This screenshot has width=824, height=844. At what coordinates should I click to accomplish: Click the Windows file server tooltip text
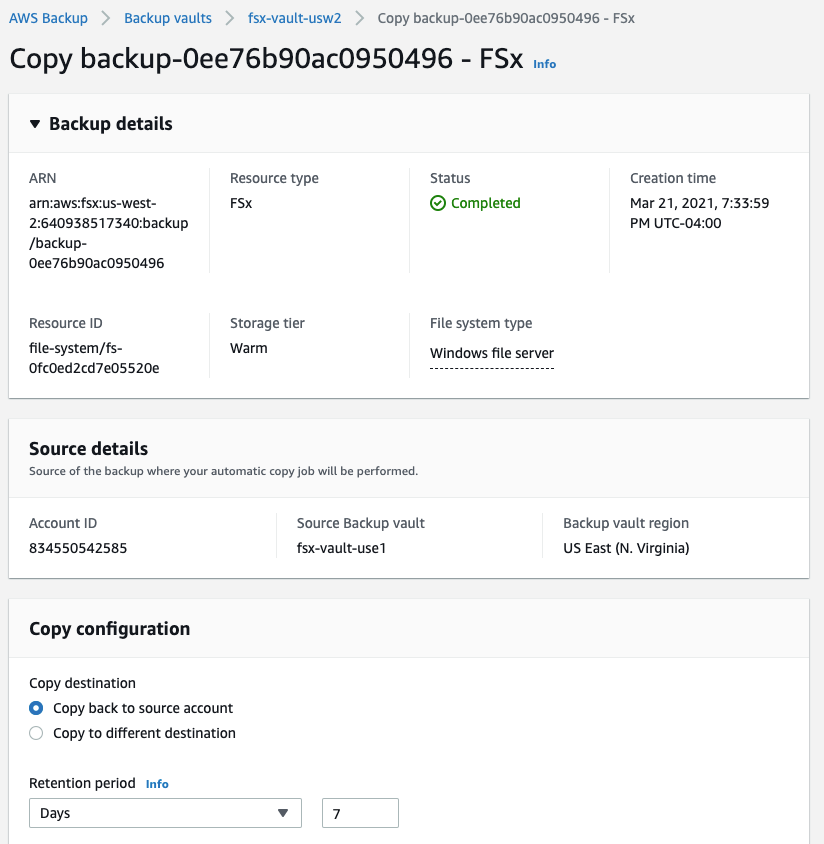[491, 353]
